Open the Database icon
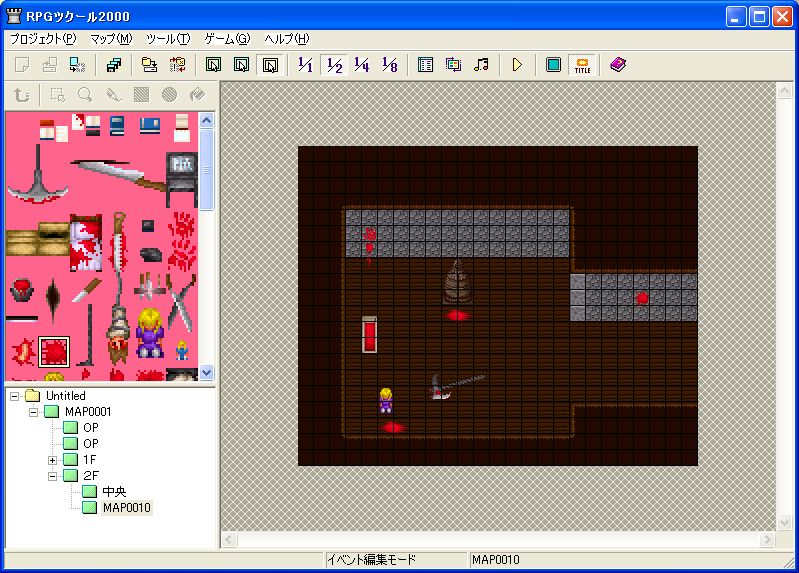The width and height of the screenshot is (799, 573). 425,65
